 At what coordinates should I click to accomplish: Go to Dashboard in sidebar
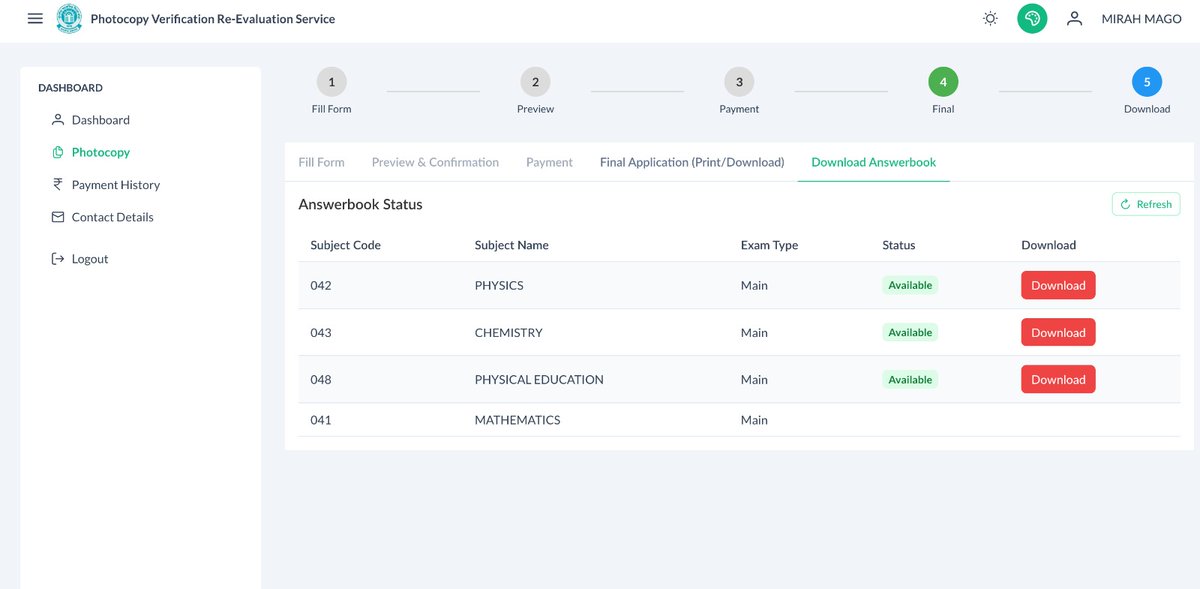tap(101, 120)
